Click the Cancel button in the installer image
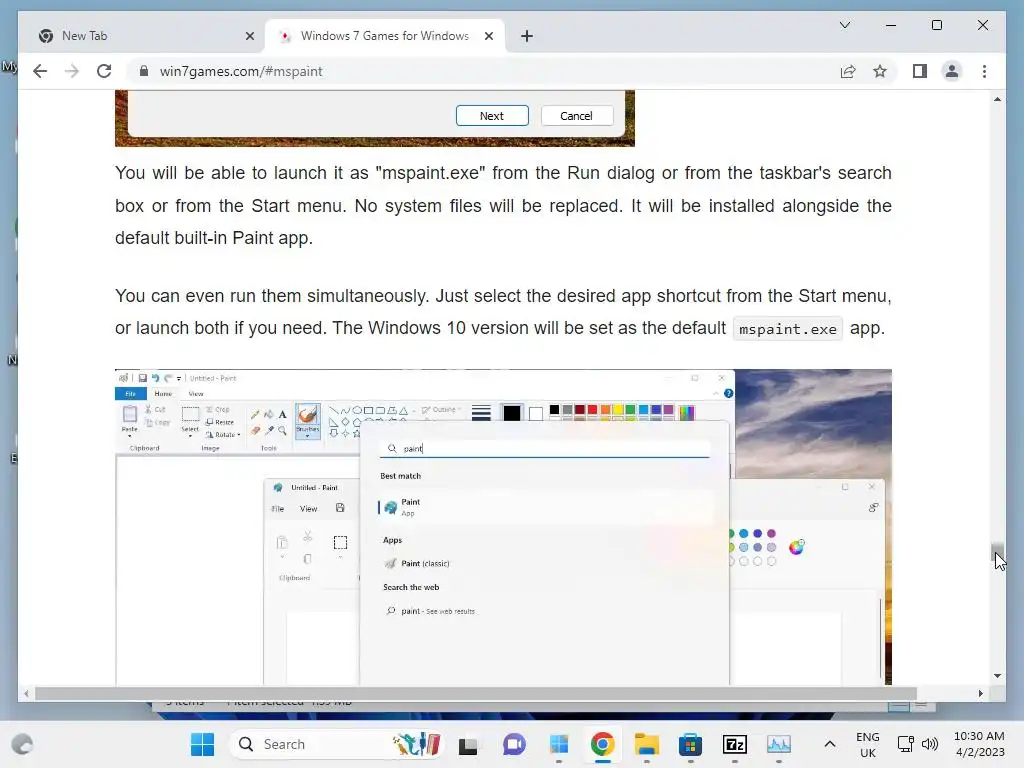The height and width of the screenshot is (768, 1024). point(577,116)
